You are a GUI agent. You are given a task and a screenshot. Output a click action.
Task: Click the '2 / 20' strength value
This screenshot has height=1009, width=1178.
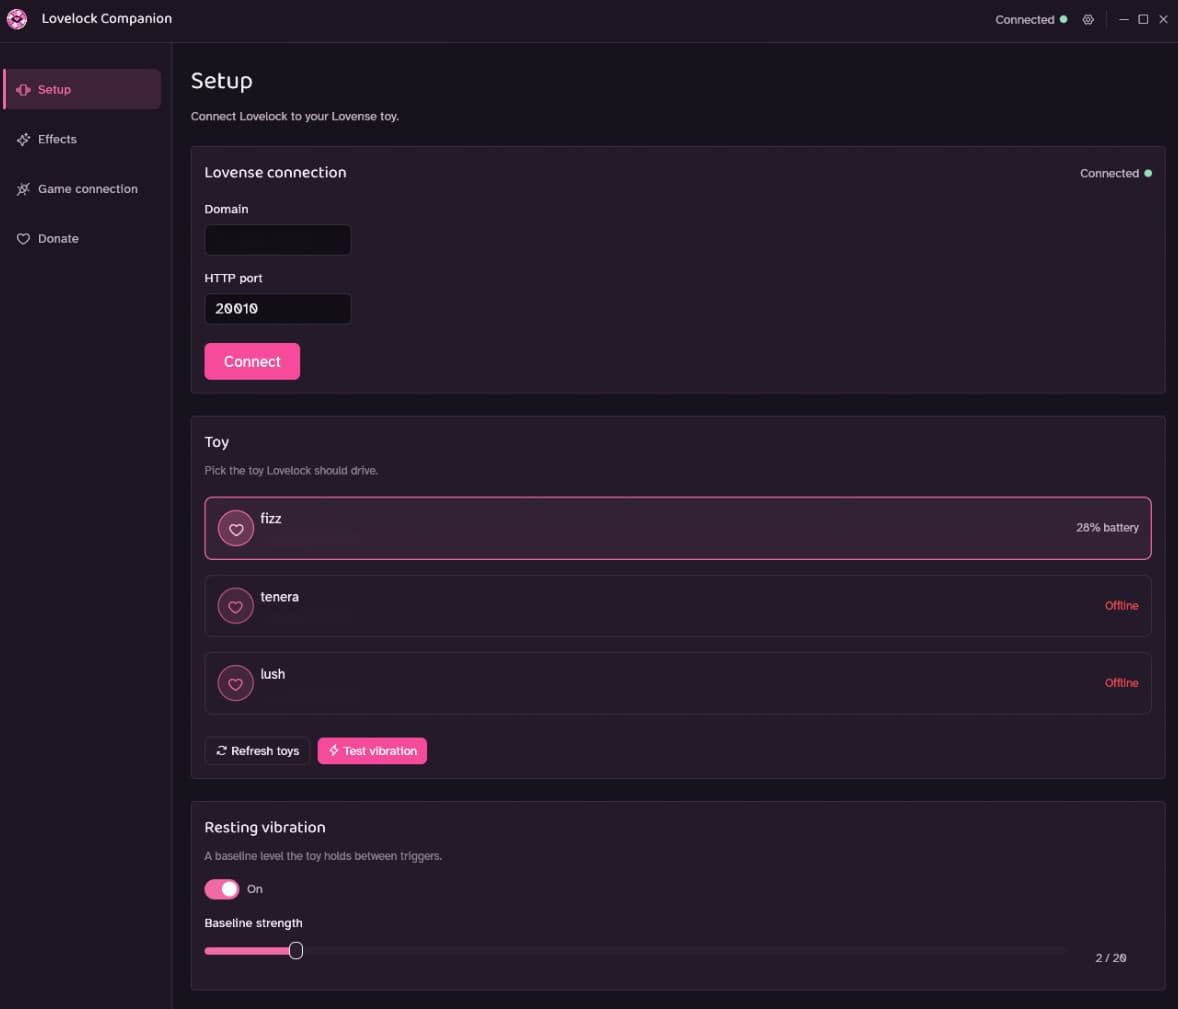coord(1110,958)
